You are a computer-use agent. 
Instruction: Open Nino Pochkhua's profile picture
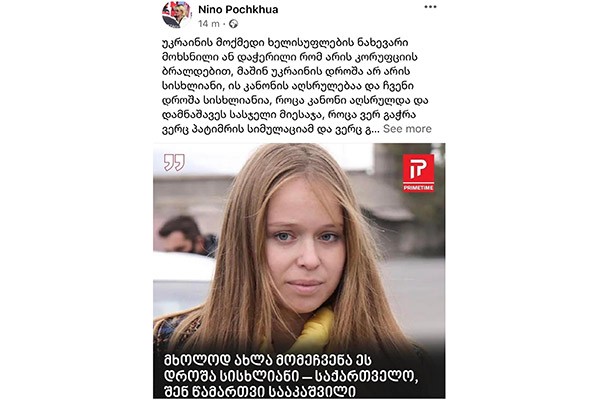(x=176, y=14)
